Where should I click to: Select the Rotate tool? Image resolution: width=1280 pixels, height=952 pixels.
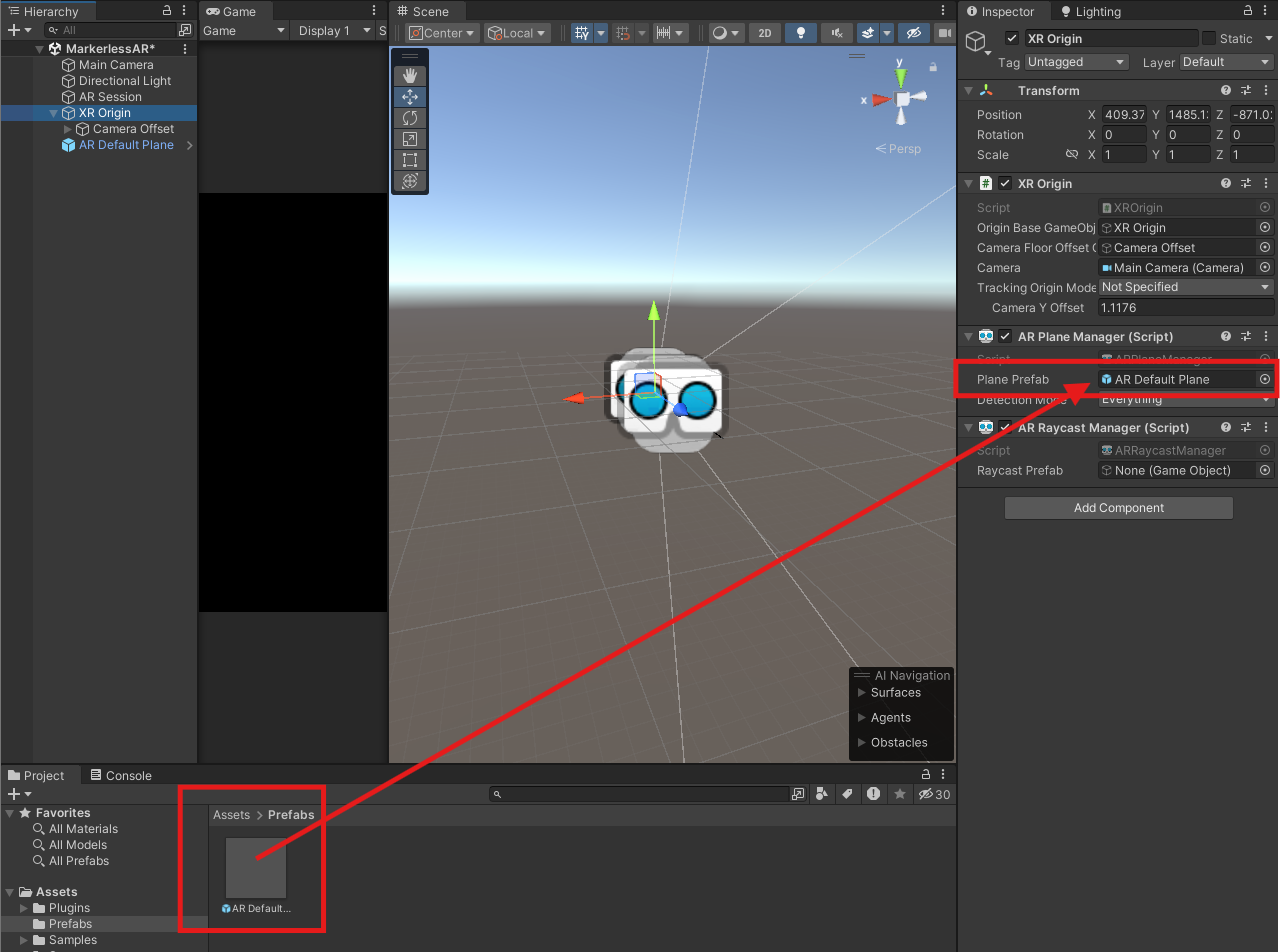[409, 118]
